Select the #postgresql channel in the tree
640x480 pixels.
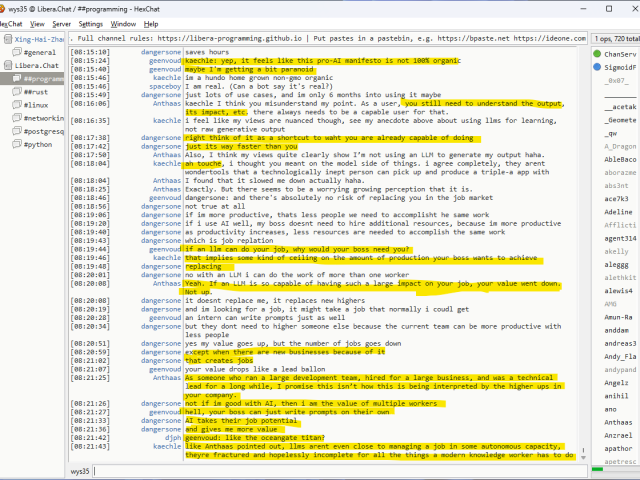pyautogui.click(x=43, y=131)
